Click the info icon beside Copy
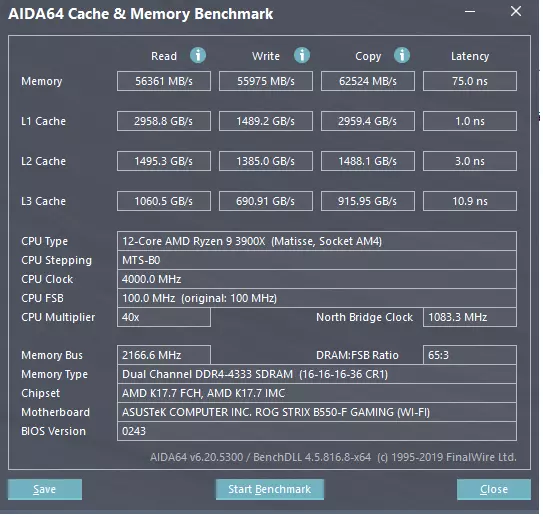This screenshot has width=543, height=517. pos(402,55)
